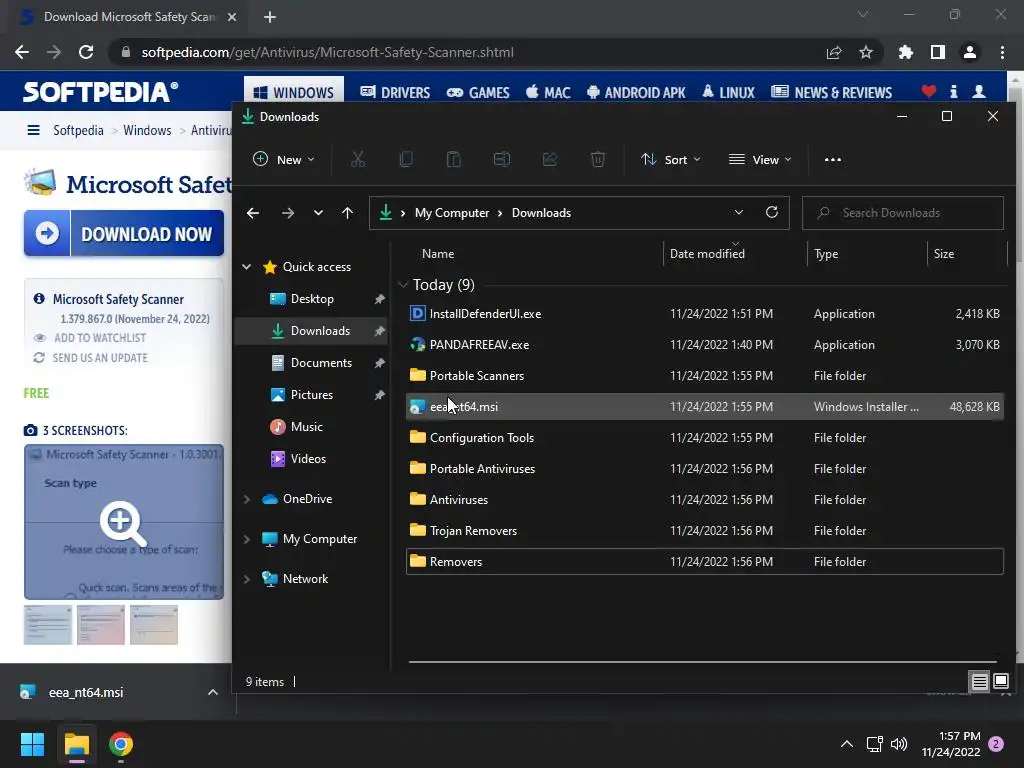1024x768 pixels.
Task: Go forward in File Explorer
Action: pos(287,213)
